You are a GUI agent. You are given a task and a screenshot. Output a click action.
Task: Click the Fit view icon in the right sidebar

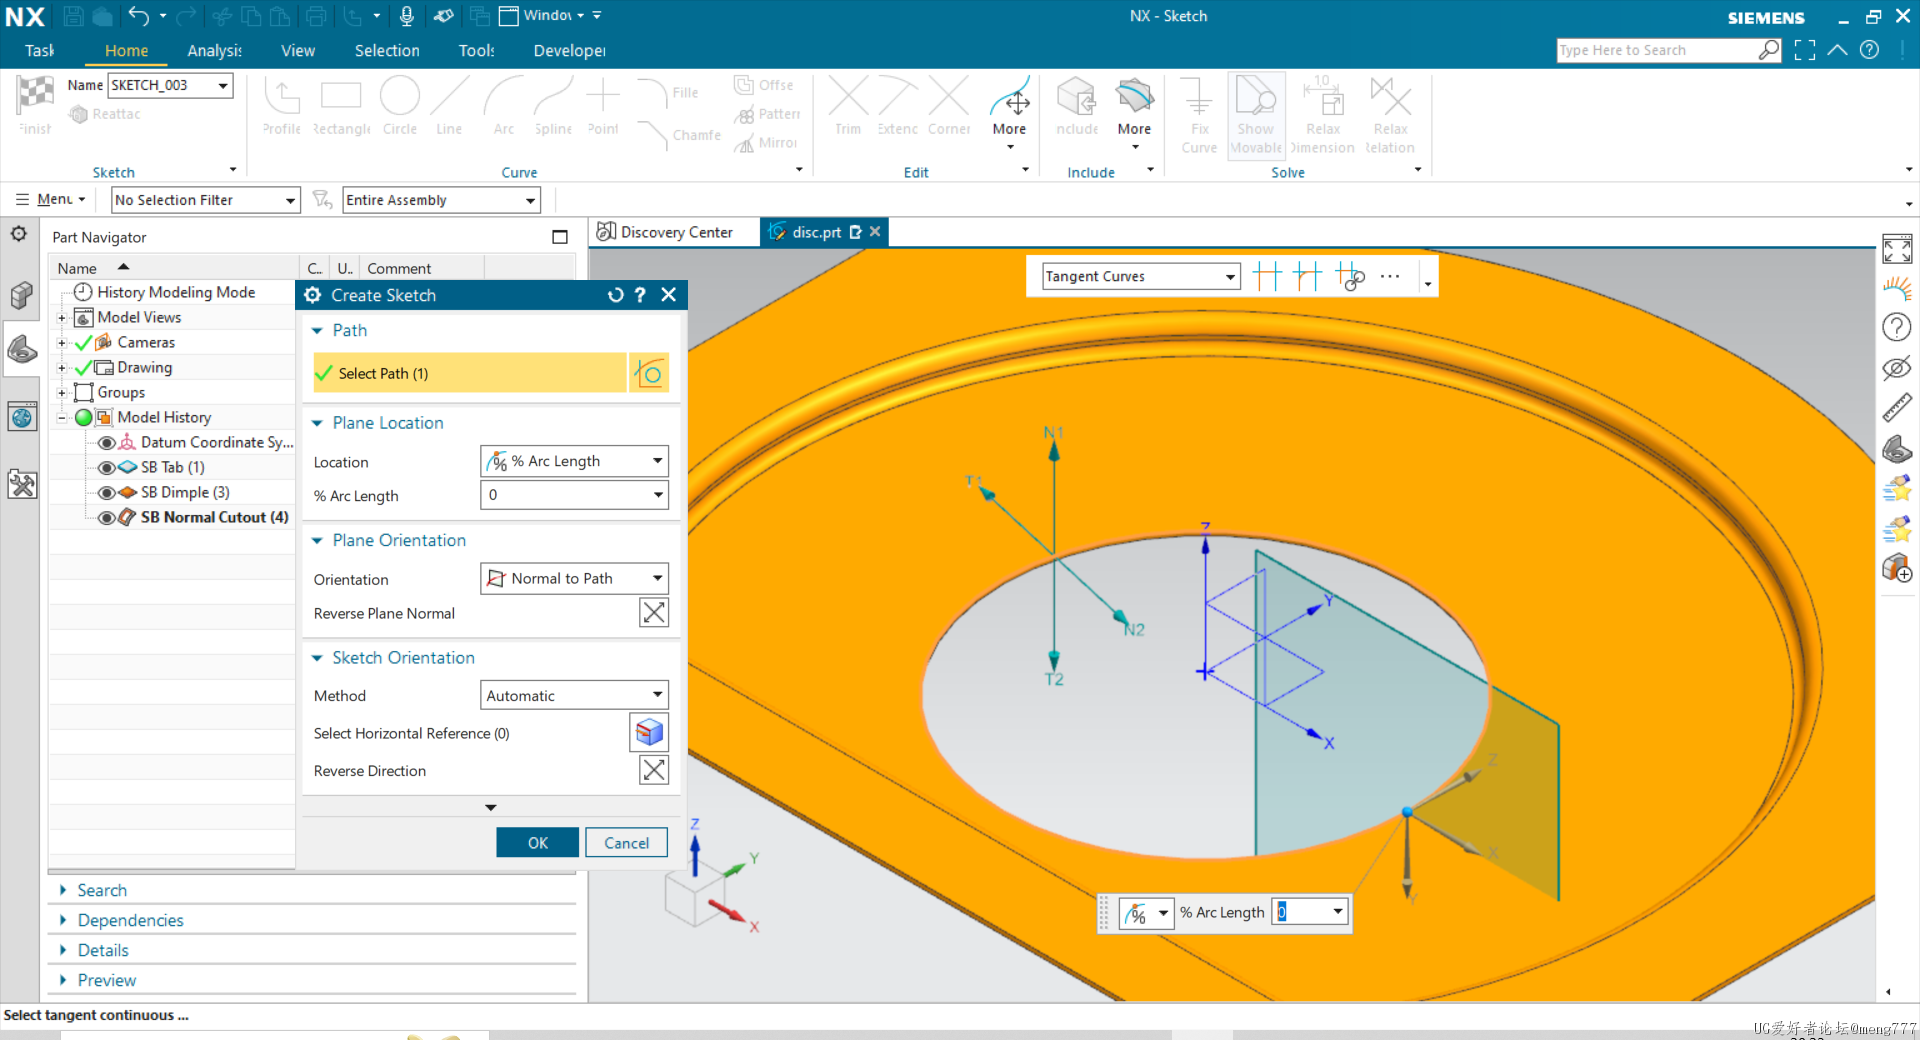tap(1897, 249)
